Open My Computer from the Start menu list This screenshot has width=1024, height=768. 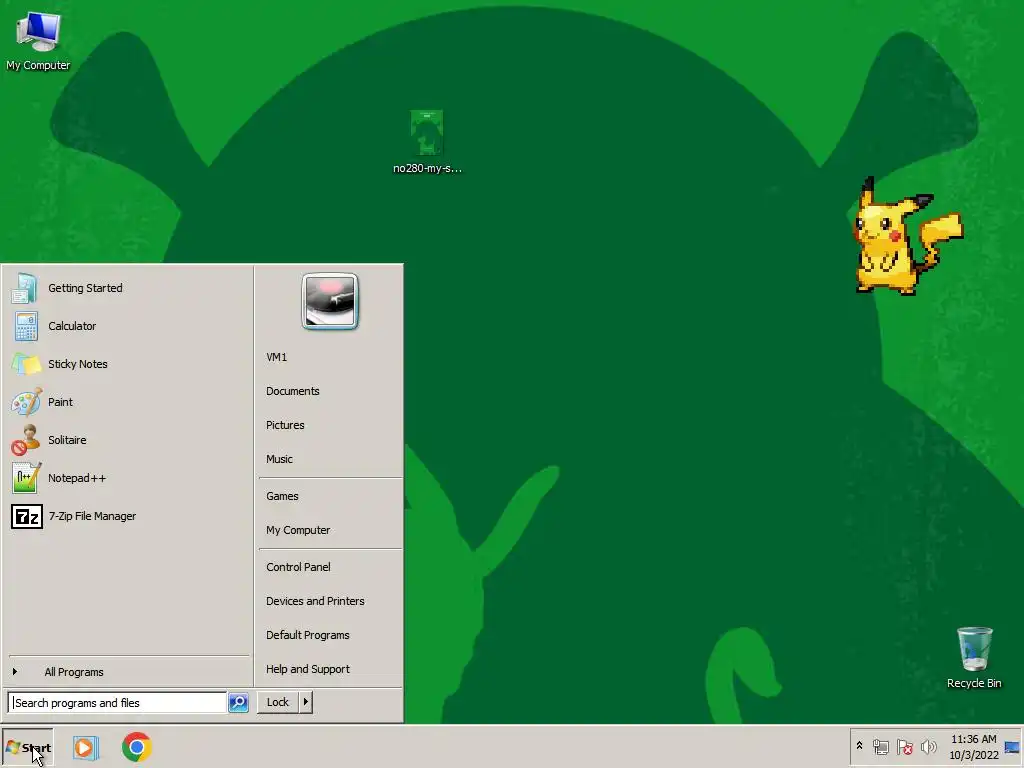pos(298,530)
